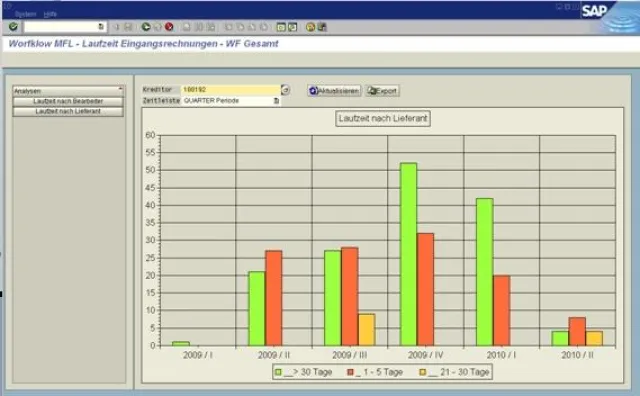
Task: Click the orange 1 - 5 Tage legend swatch
Action: pos(350,372)
